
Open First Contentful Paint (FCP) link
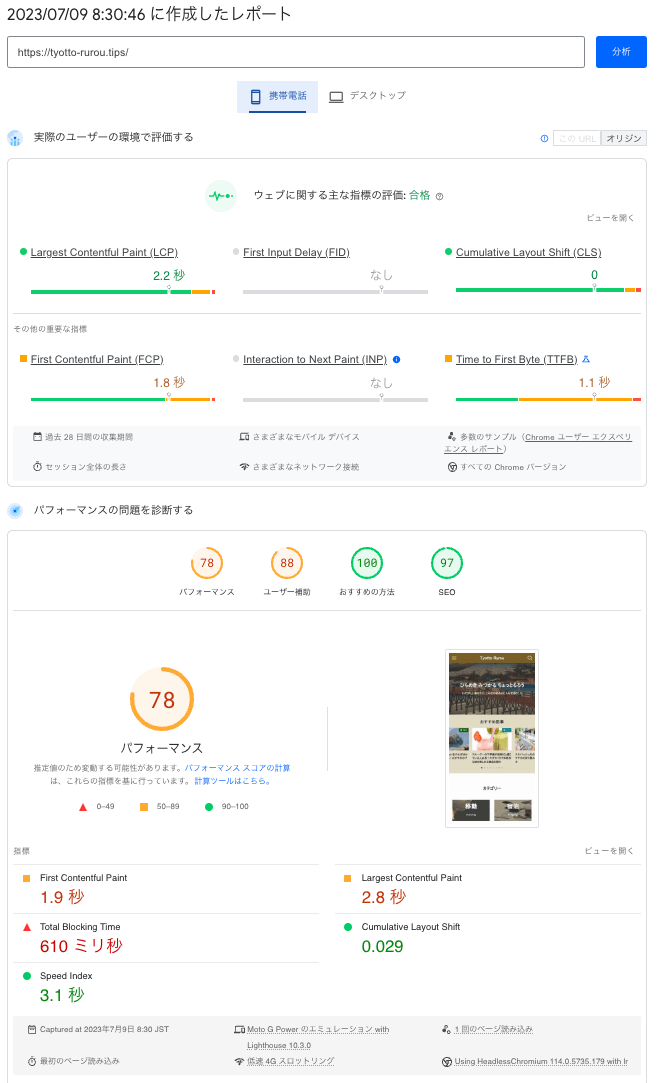coord(97,359)
